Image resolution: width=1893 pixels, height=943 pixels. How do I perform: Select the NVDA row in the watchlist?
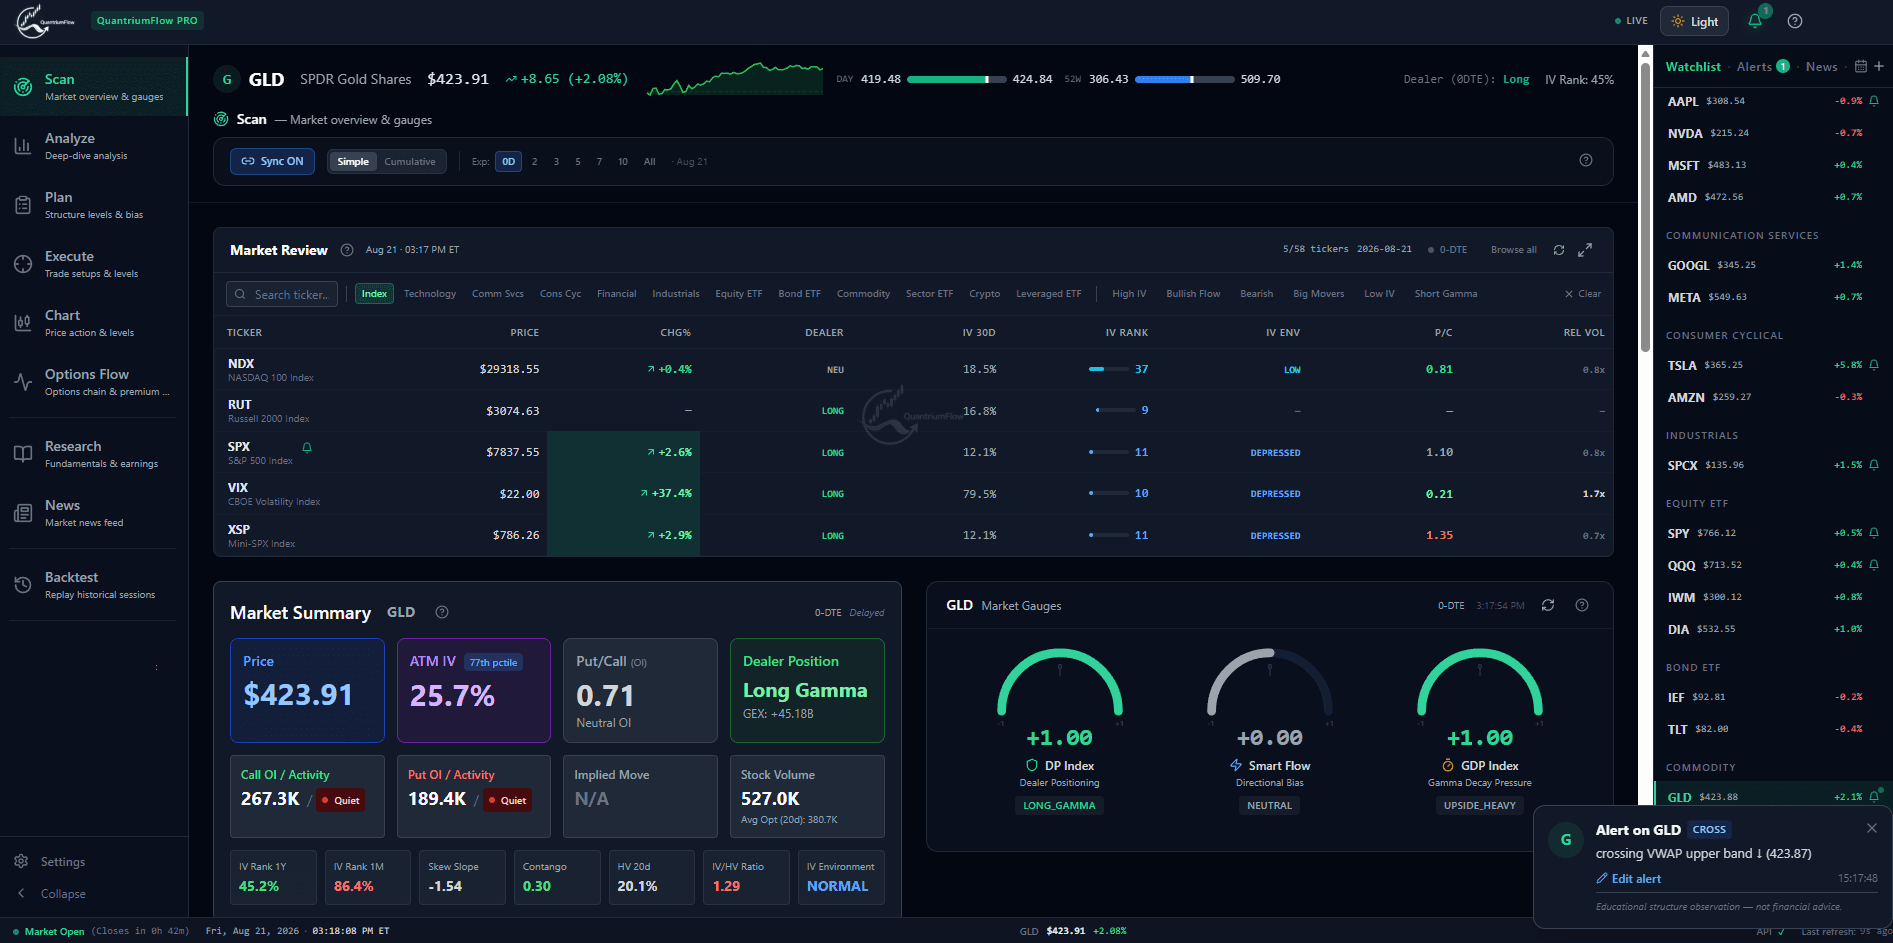tap(1773, 133)
